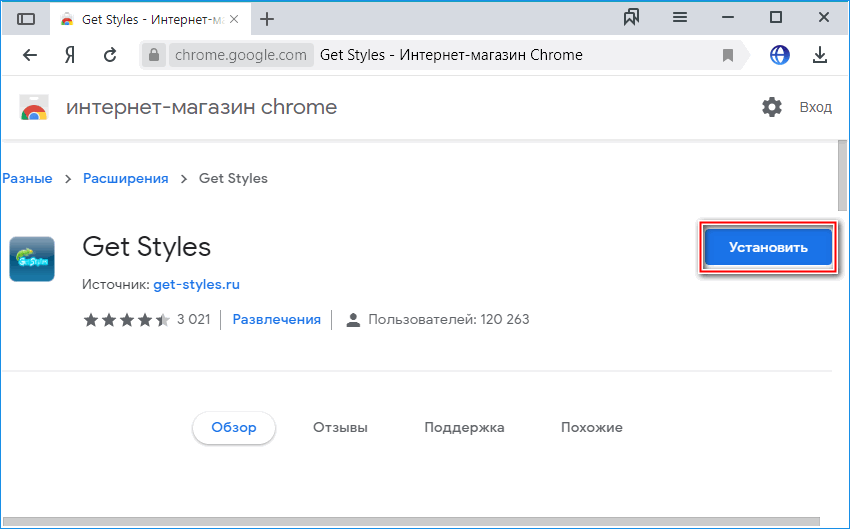Viewport: 850px width, 529px height.
Task: Open the globe protect icon in toolbar
Action: [780, 55]
